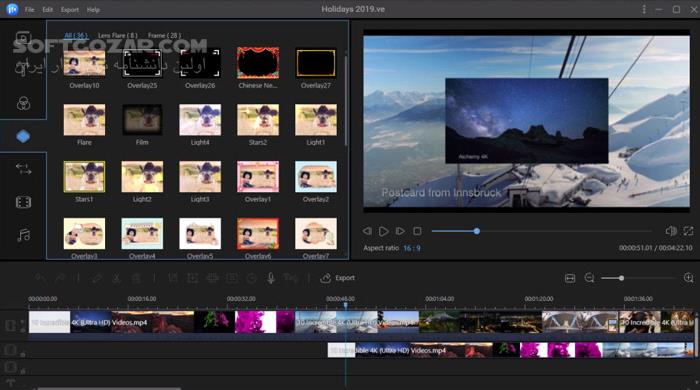Open the ellipsis menu in title bar
700x390 pixels.
[x=644, y=9]
